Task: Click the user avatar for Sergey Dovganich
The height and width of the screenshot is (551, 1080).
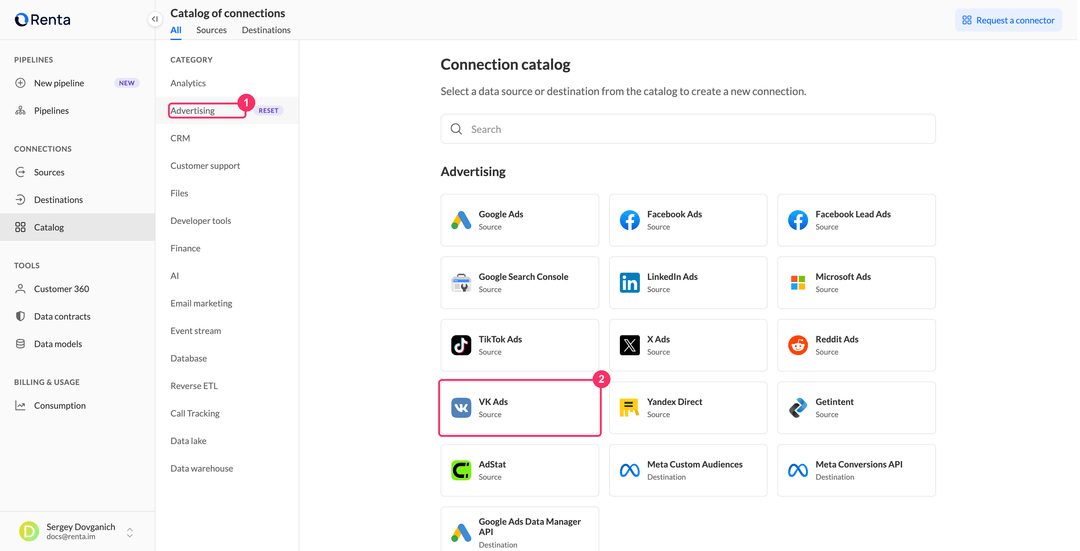Action: [x=29, y=531]
